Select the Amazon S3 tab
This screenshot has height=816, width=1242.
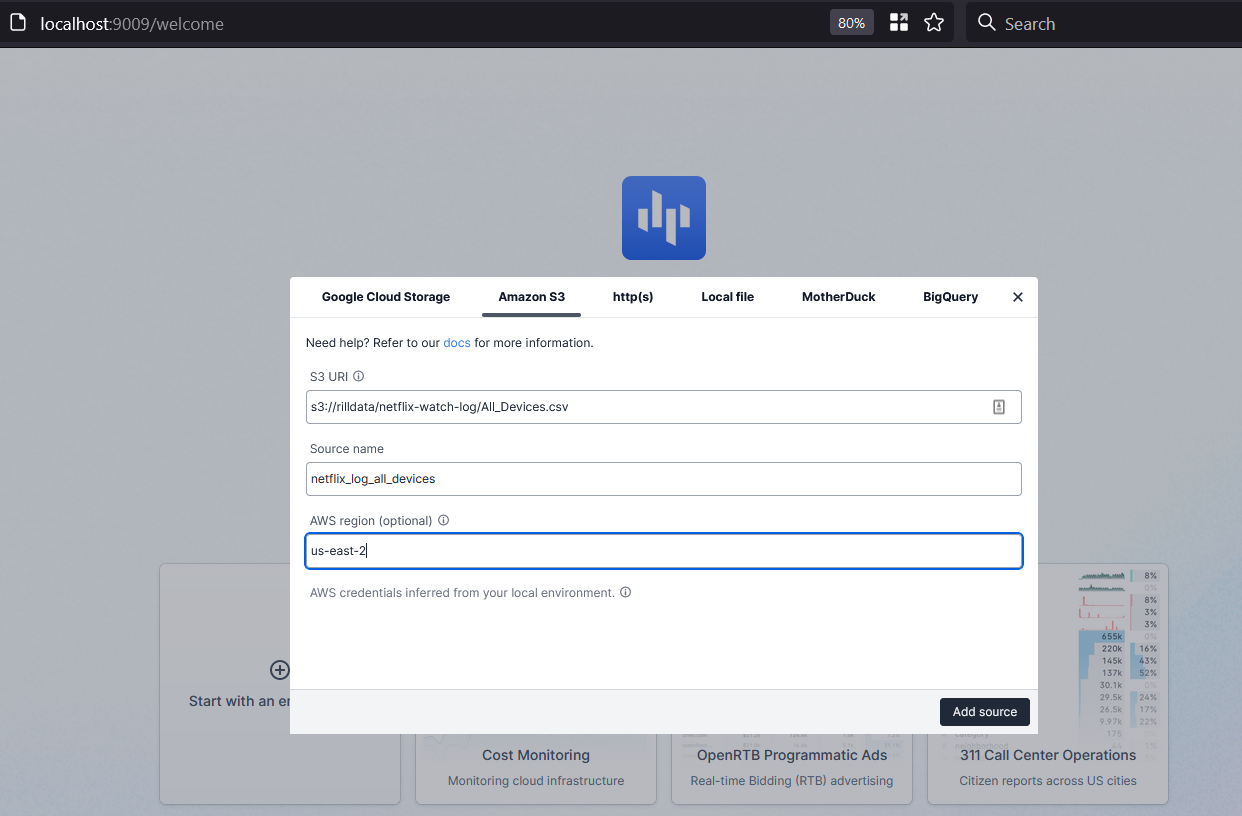[x=531, y=297]
